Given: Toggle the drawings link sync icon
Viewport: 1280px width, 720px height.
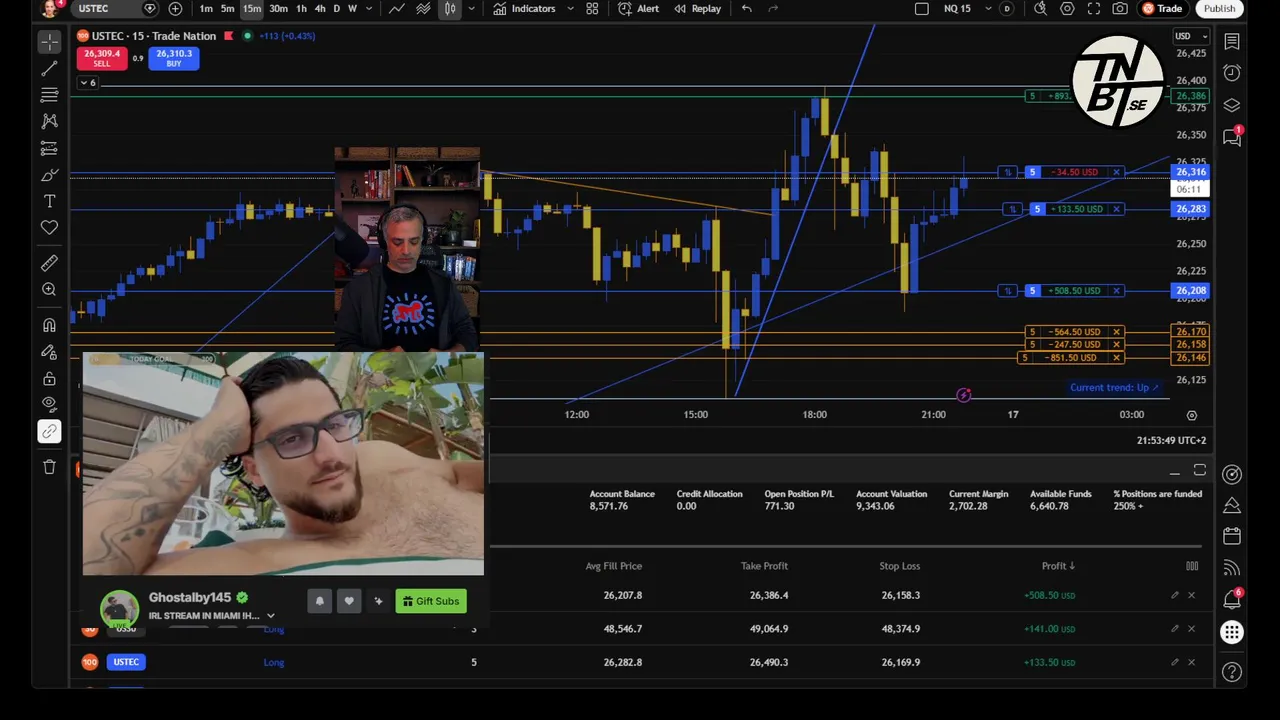Looking at the screenshot, I should (49, 431).
